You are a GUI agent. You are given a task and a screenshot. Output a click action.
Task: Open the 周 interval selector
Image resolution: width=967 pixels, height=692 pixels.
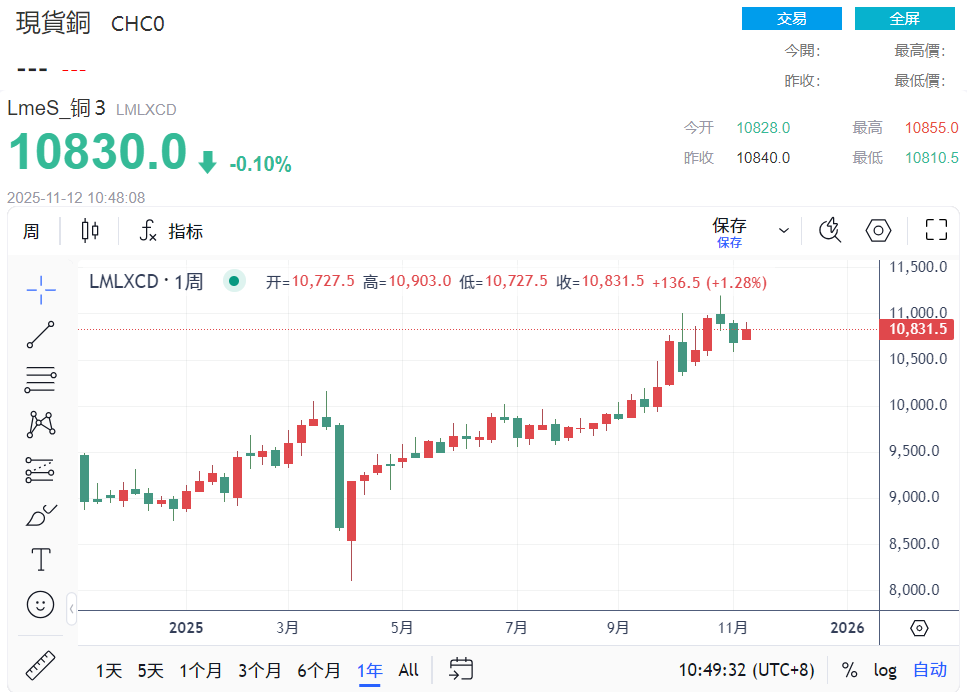32,230
